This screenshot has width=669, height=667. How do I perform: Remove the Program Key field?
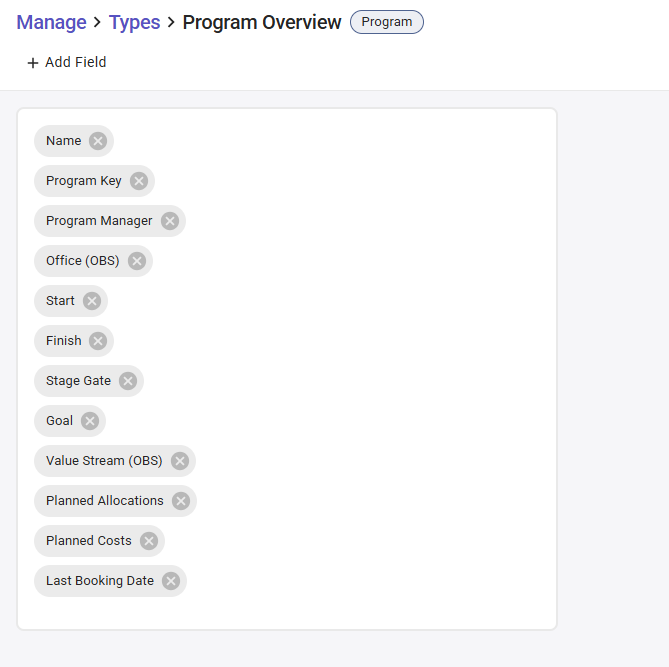(139, 181)
